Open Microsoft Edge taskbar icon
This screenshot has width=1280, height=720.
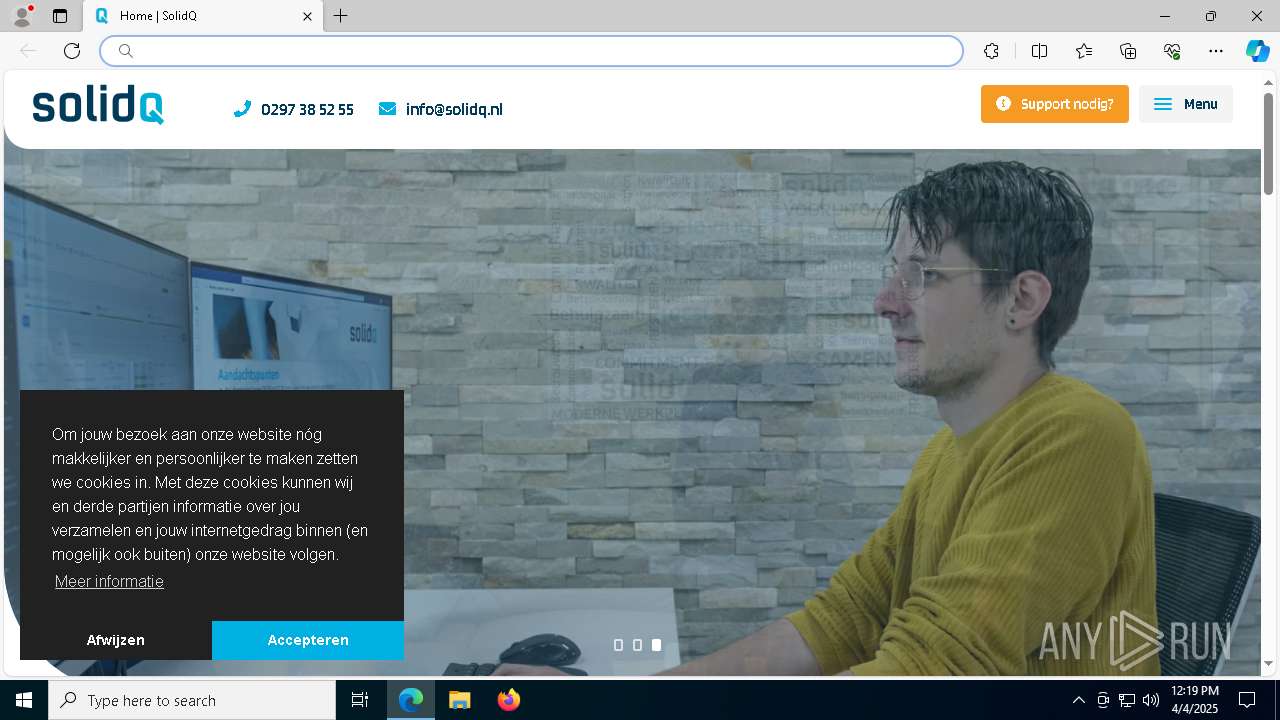click(411, 700)
